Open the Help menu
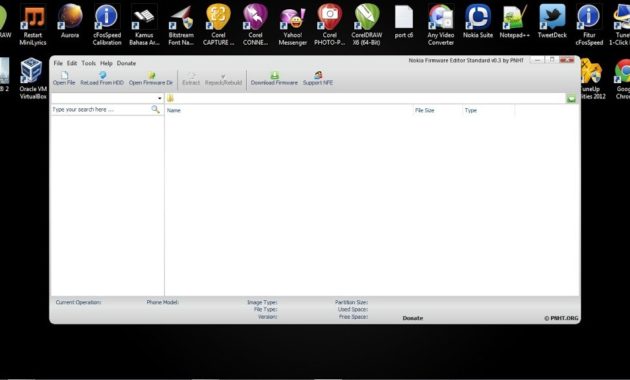Viewport: 630px width, 380px height. [x=106, y=63]
